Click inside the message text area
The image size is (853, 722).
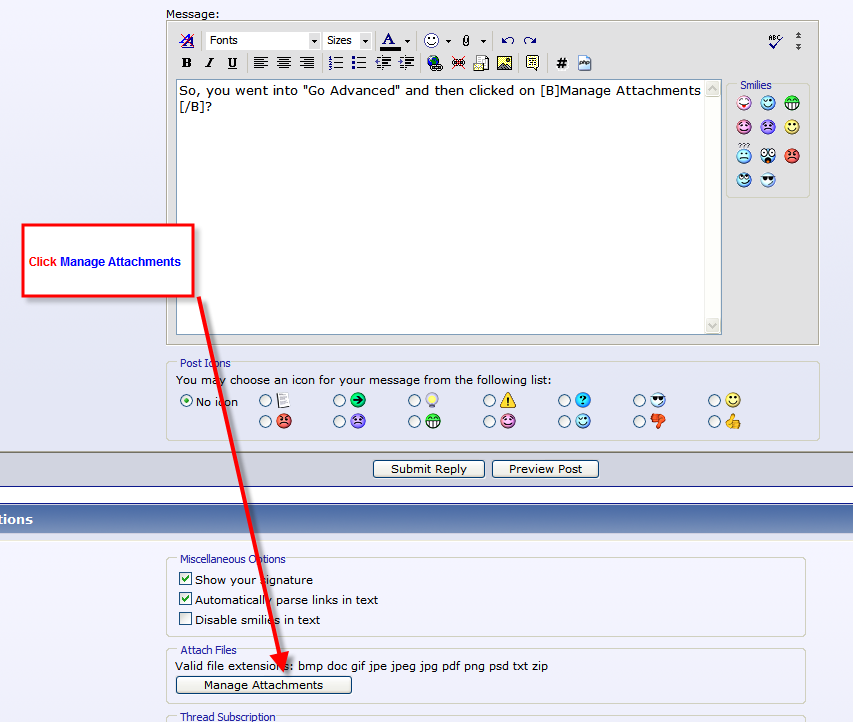[440, 220]
